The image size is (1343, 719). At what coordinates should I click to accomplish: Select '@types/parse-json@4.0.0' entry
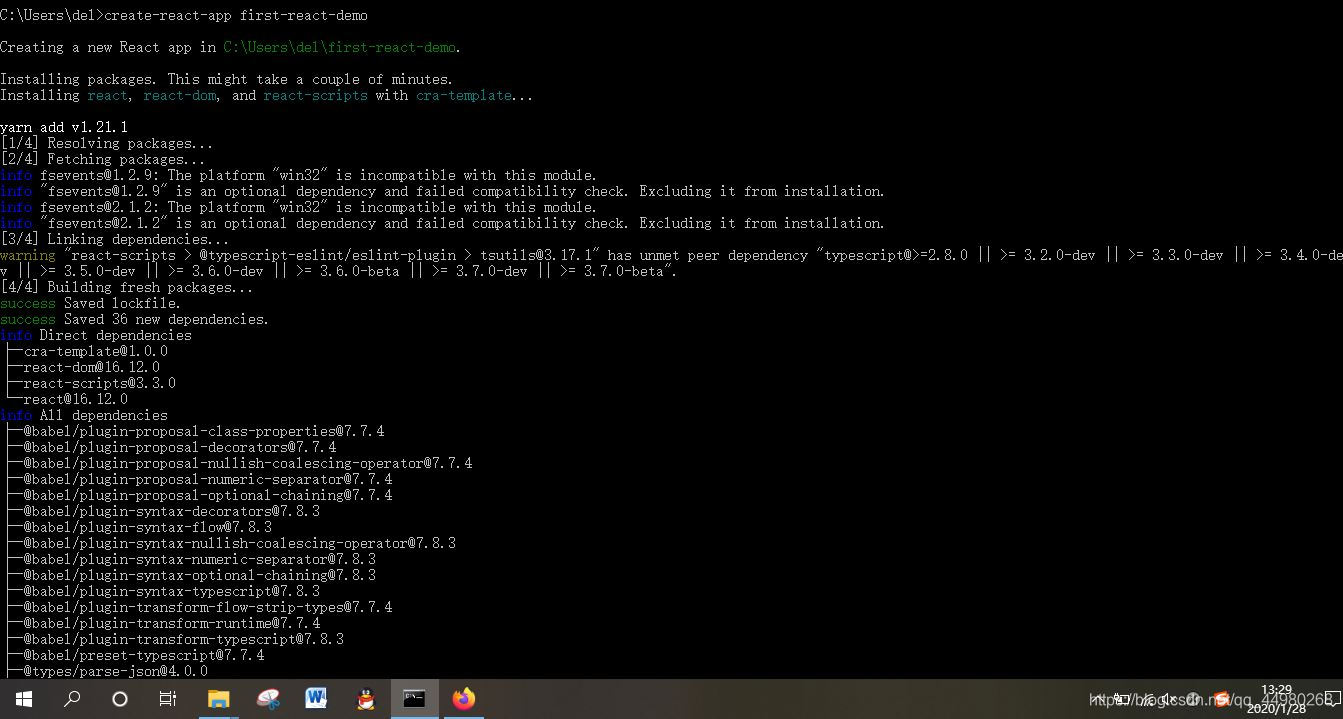116,671
